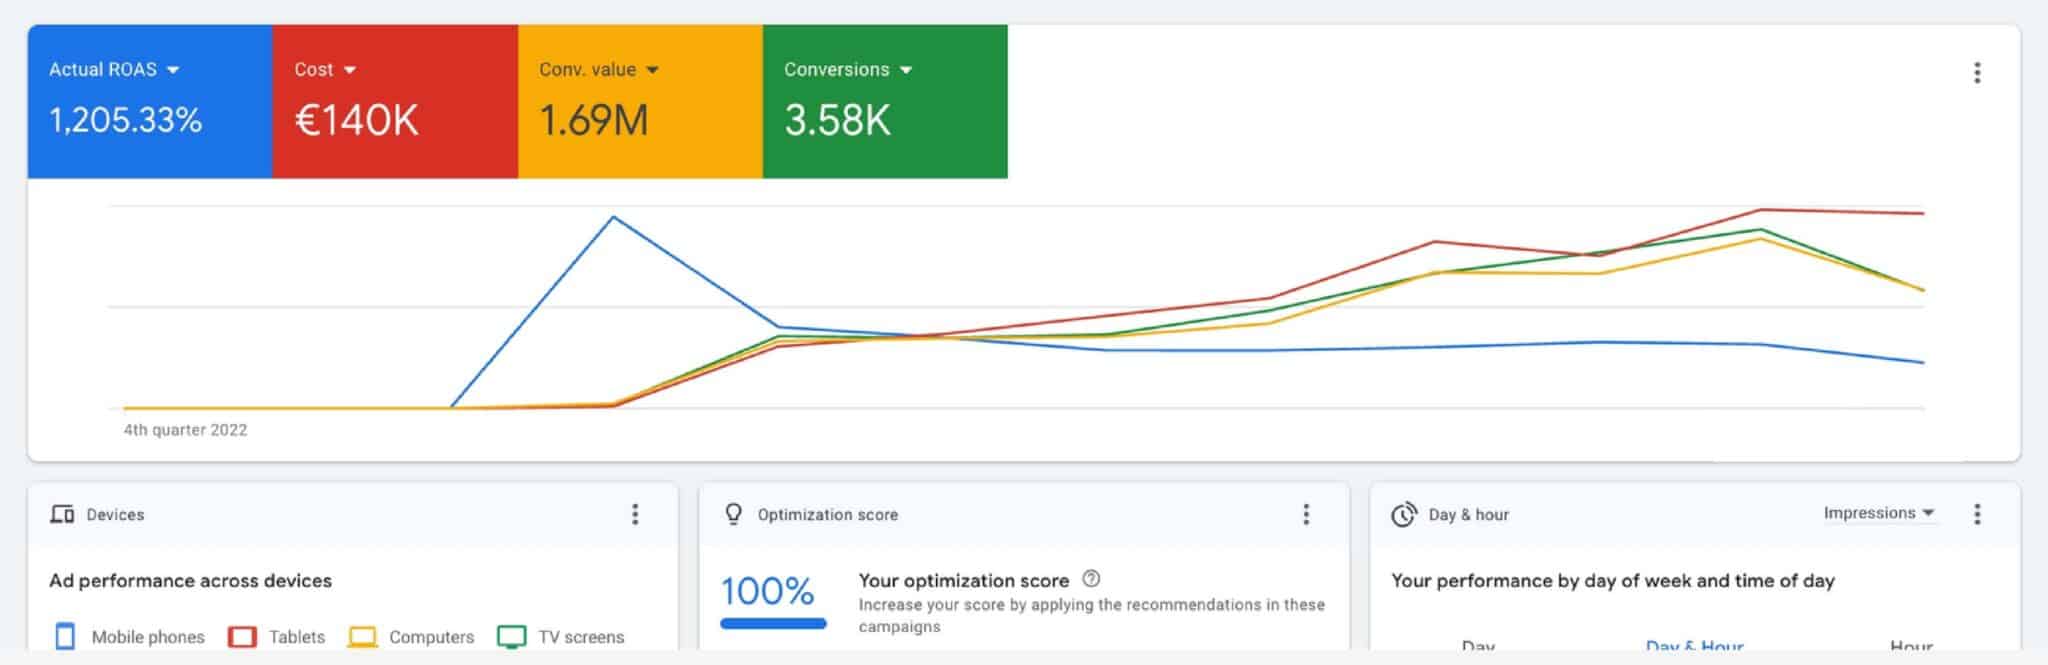This screenshot has width=2048, height=665.
Task: Toggle the TV screens legend series
Action: tap(561, 637)
